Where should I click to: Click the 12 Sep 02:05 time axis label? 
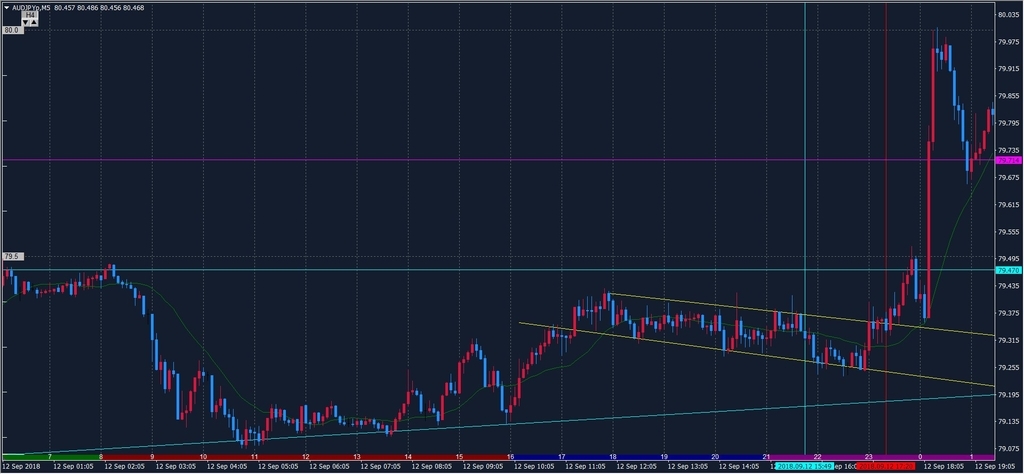coord(125,467)
